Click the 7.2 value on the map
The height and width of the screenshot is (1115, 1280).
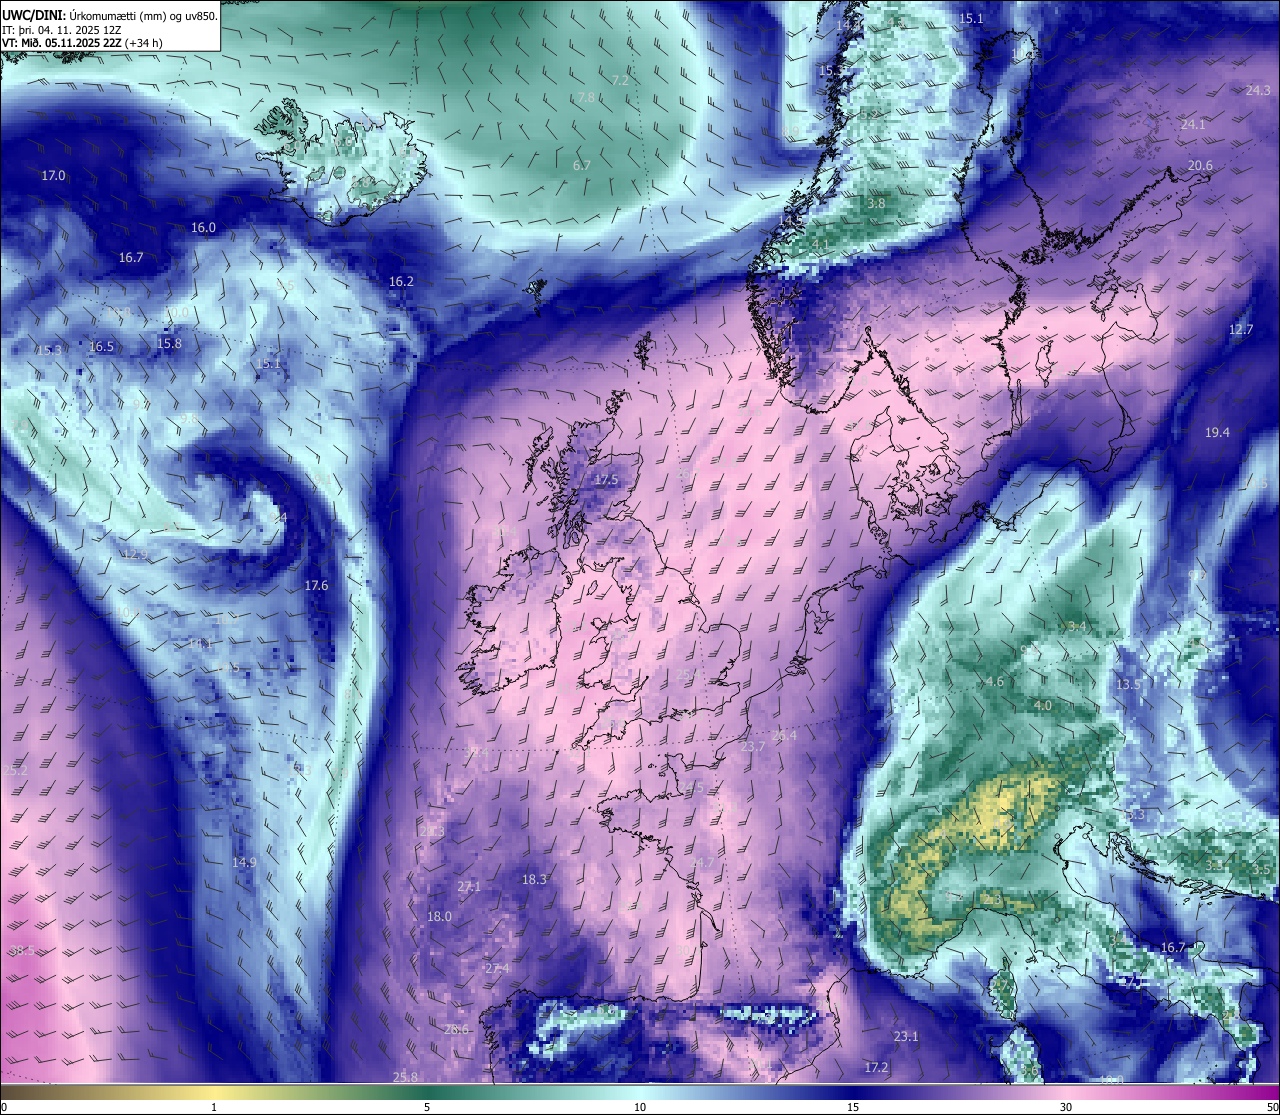point(620,80)
